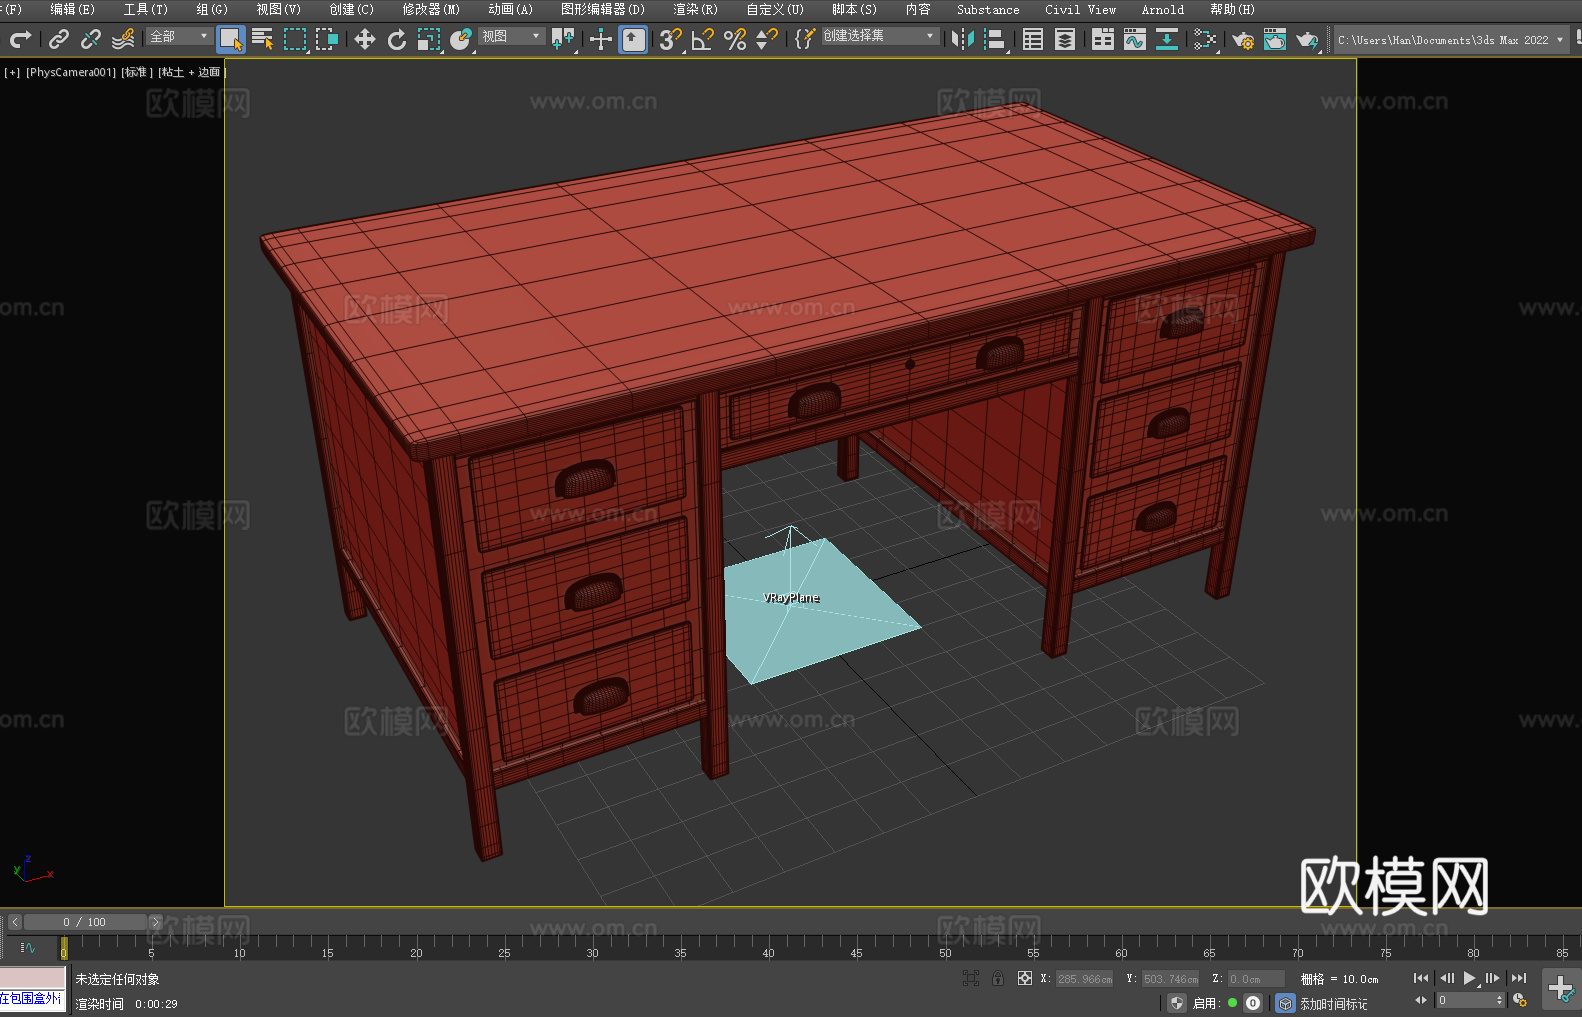
Task: Choose the Rectangular Selection Region tool
Action: click(x=295, y=39)
